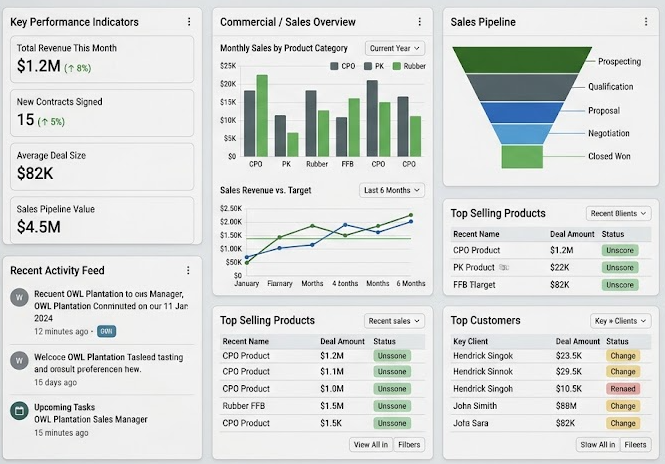Open Sales Pipeline three-dot menu
The width and height of the screenshot is (665, 464).
point(645,22)
